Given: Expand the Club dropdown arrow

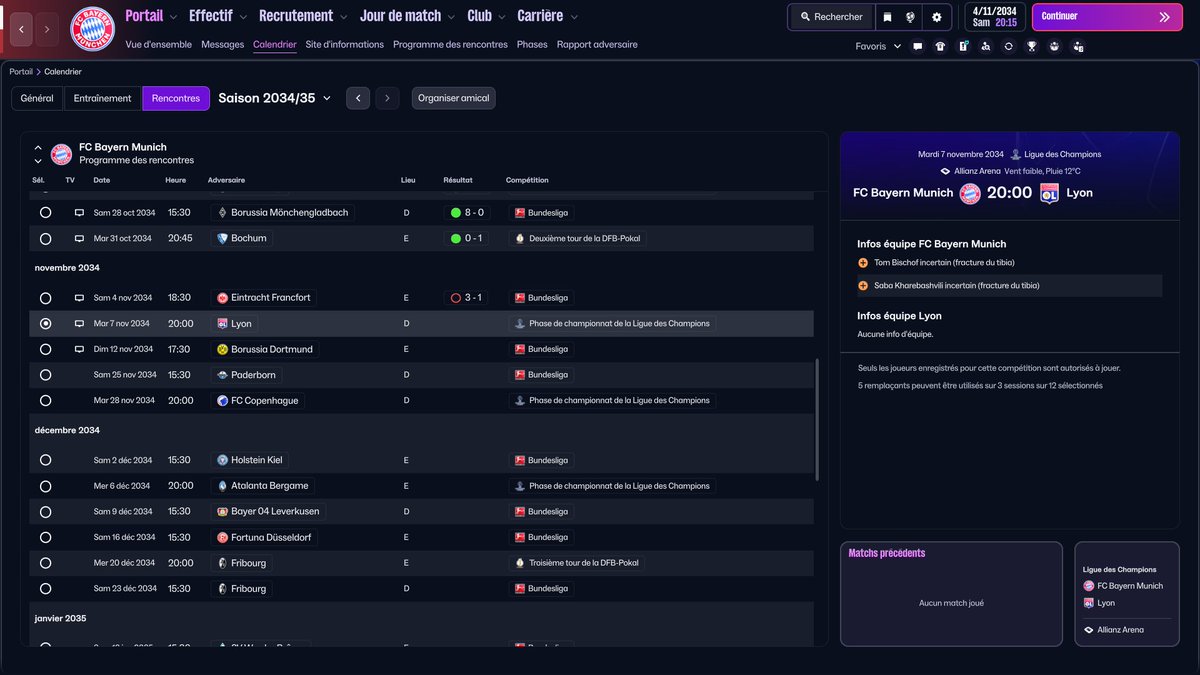Looking at the screenshot, I should (502, 17).
